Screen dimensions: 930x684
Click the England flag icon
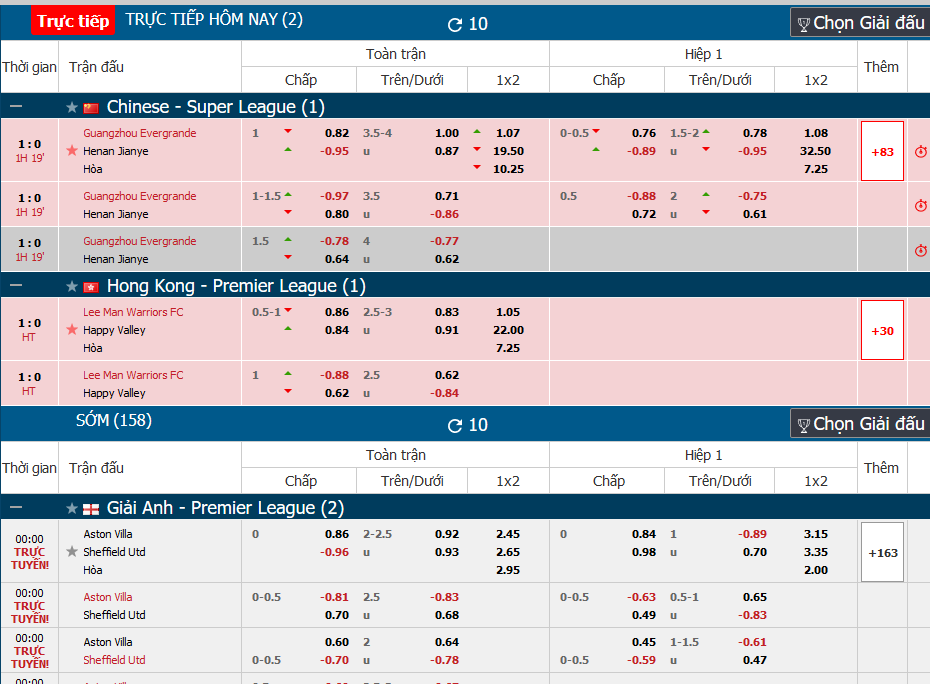(x=91, y=509)
